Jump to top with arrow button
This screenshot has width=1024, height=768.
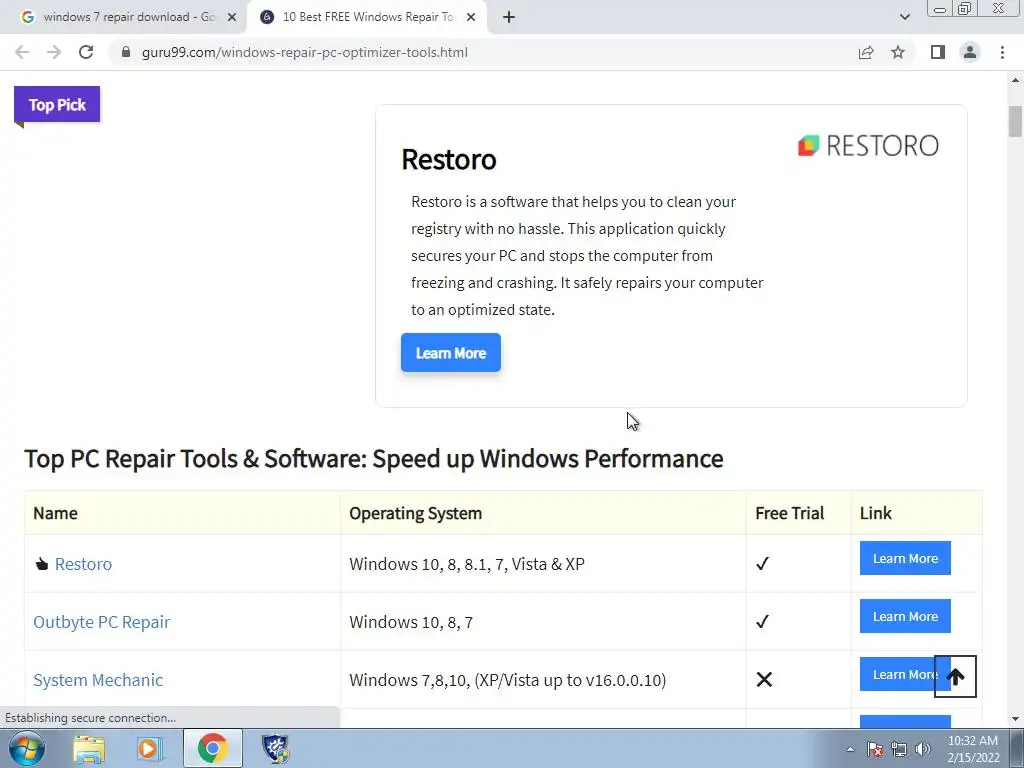[955, 677]
